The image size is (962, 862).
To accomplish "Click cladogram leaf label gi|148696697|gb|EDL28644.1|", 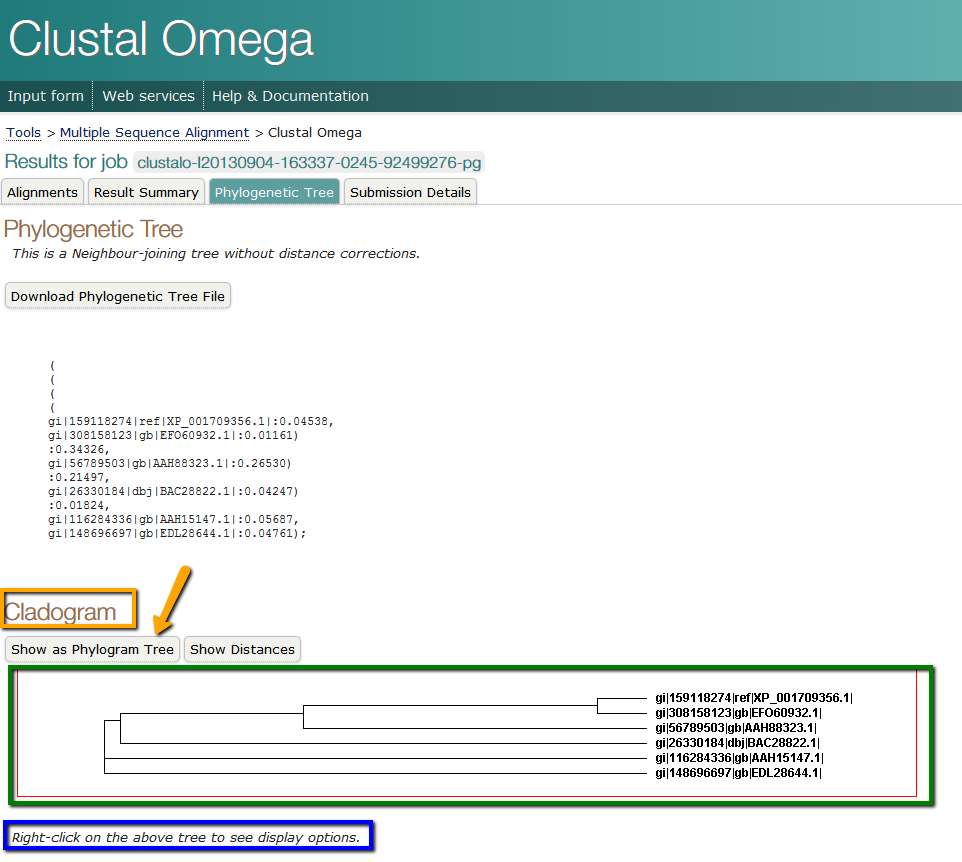I will (x=739, y=773).
